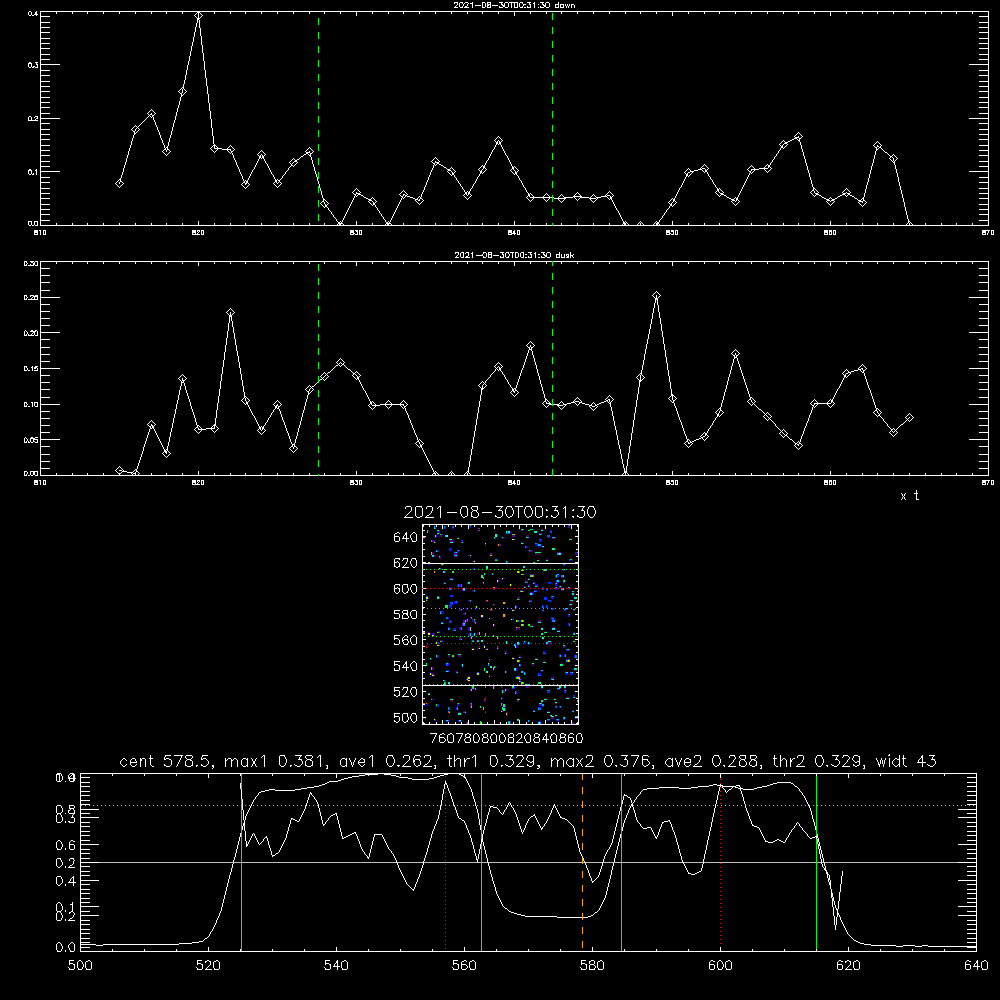Click the '540' x-axis label of bottom plot
Screen dimensions: 1000x1000
pyautogui.click(x=336, y=966)
